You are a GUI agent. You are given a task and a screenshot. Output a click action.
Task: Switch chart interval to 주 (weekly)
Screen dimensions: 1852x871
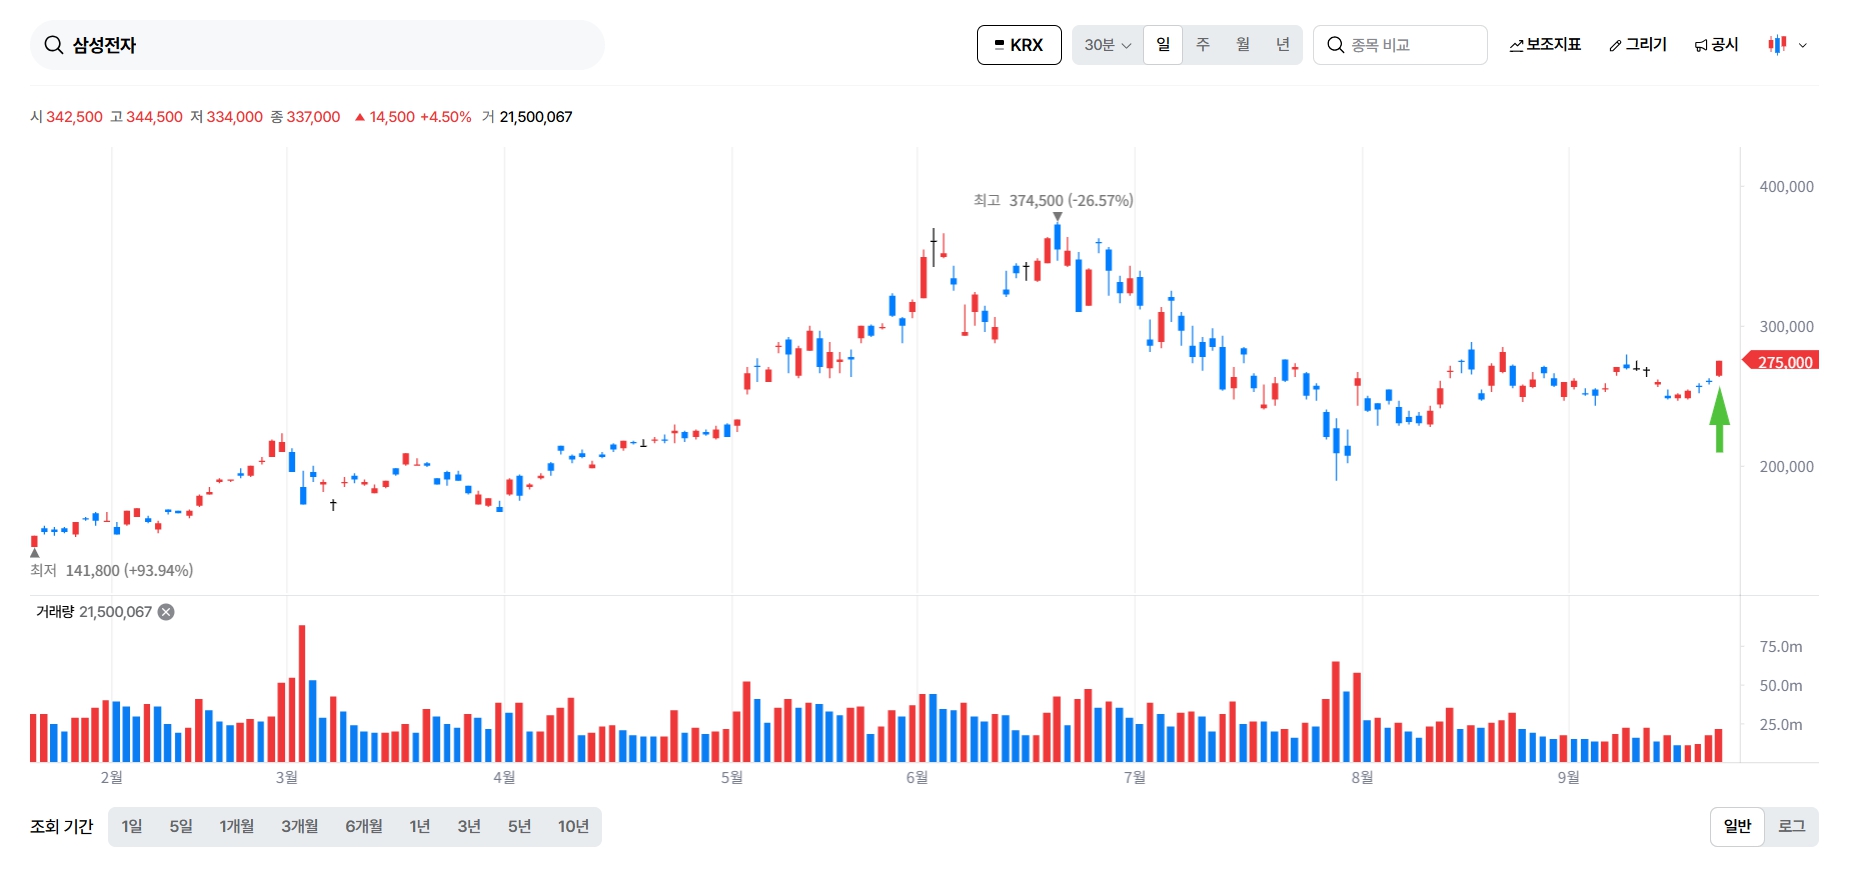point(1203,45)
